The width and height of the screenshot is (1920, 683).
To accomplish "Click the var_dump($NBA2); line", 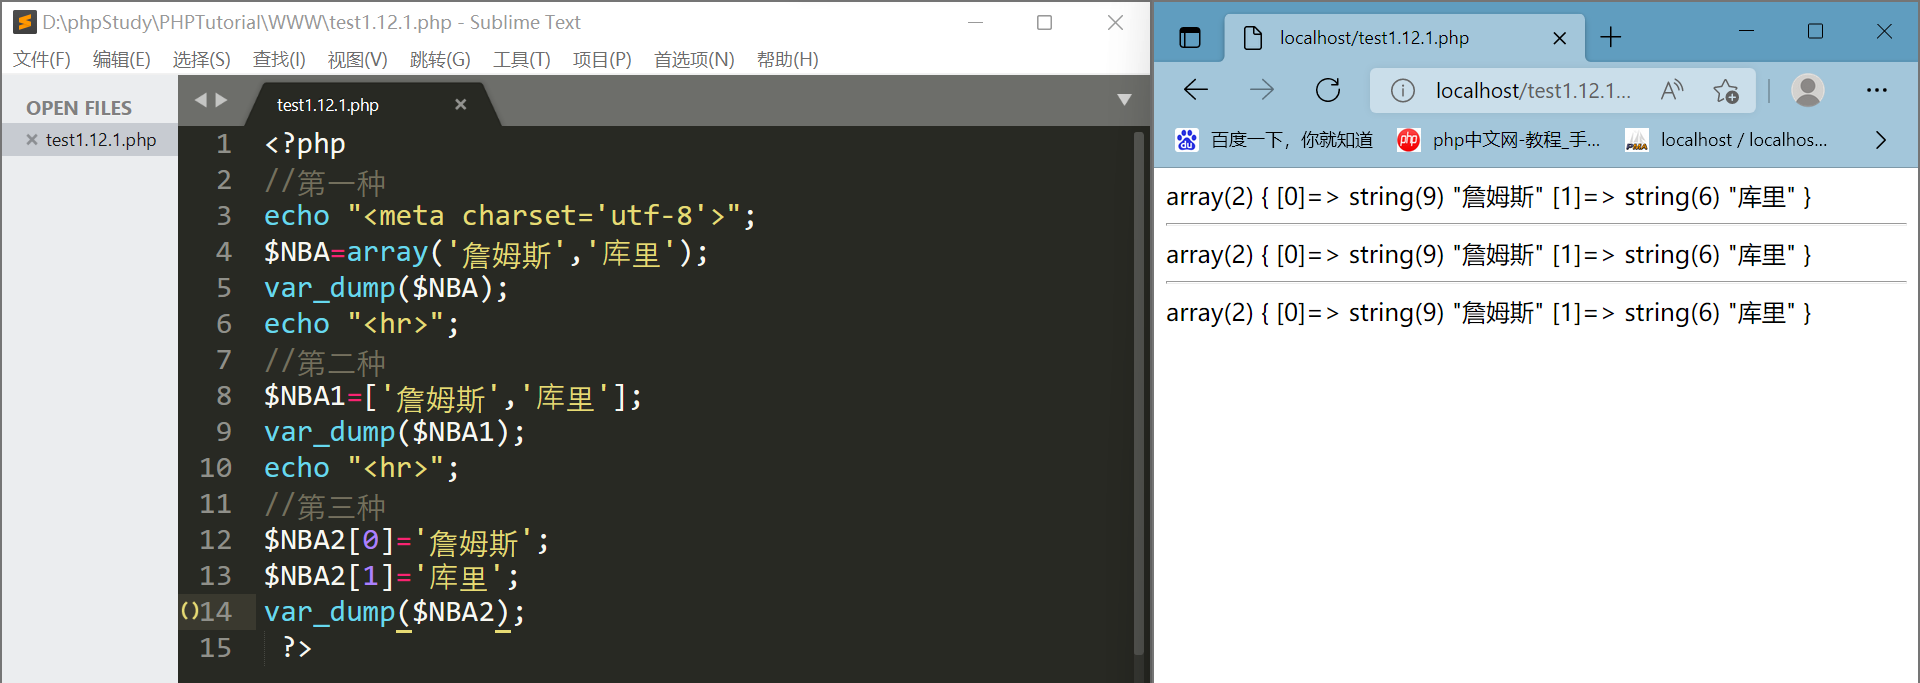I will (394, 612).
